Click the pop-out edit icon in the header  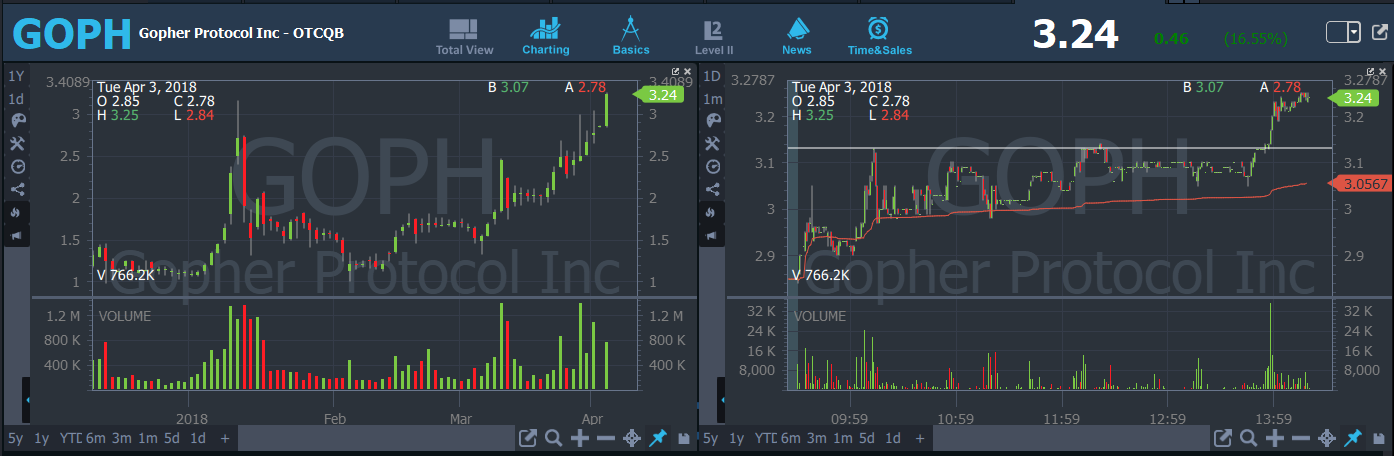(1381, 32)
